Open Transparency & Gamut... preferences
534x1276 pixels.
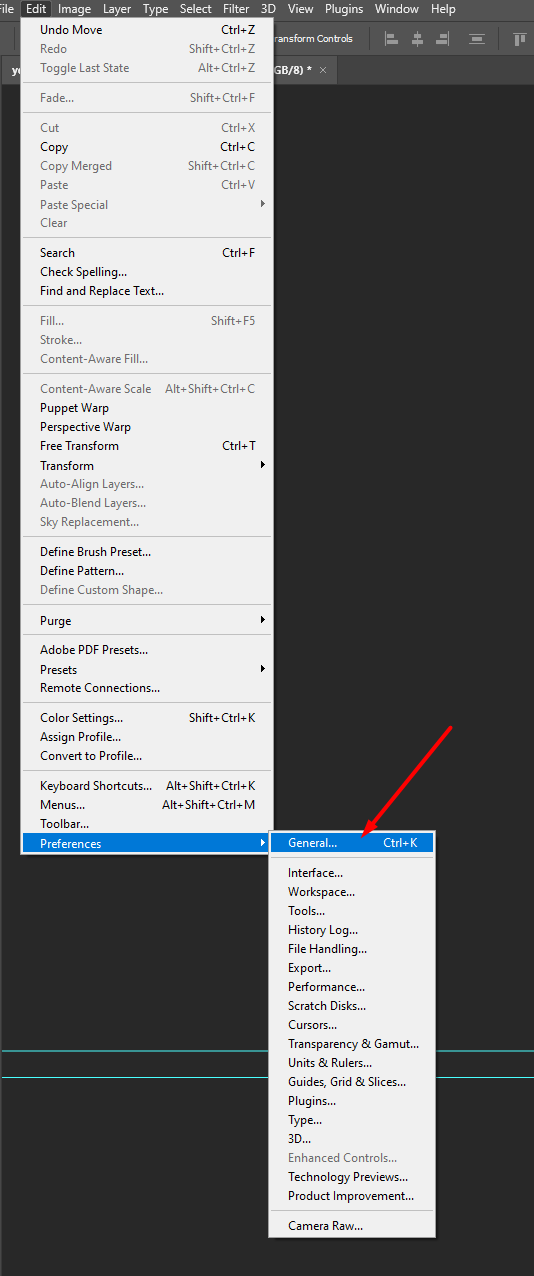[352, 1044]
